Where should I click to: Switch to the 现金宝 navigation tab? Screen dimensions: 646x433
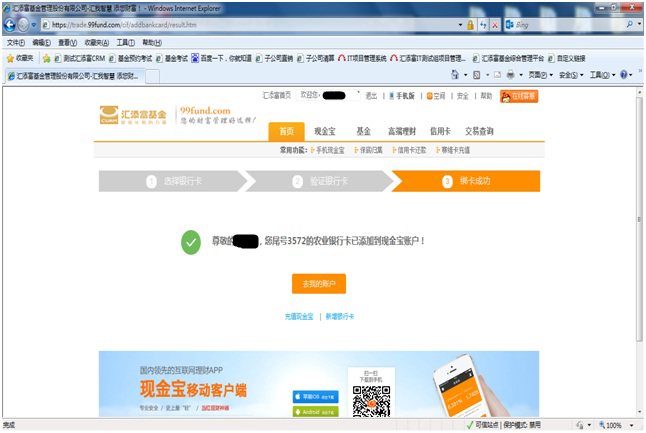click(324, 131)
